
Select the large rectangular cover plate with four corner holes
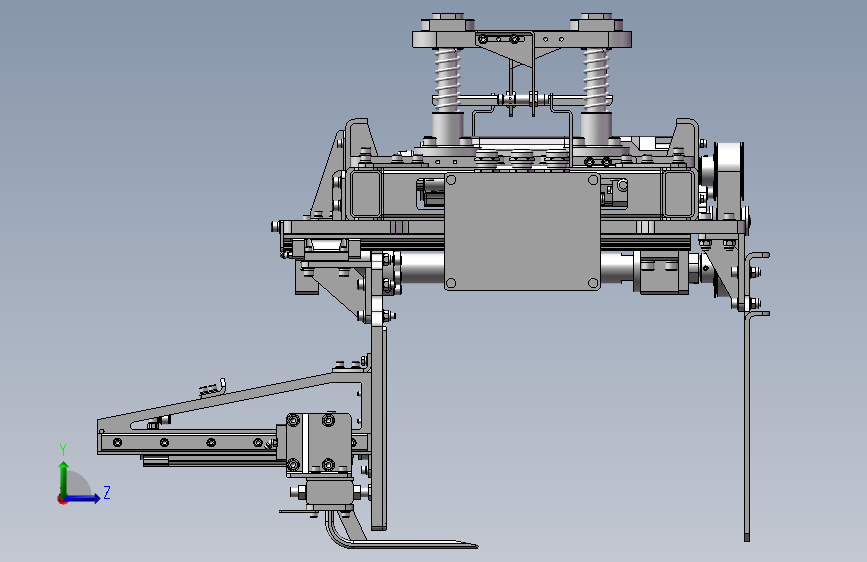click(x=522, y=232)
